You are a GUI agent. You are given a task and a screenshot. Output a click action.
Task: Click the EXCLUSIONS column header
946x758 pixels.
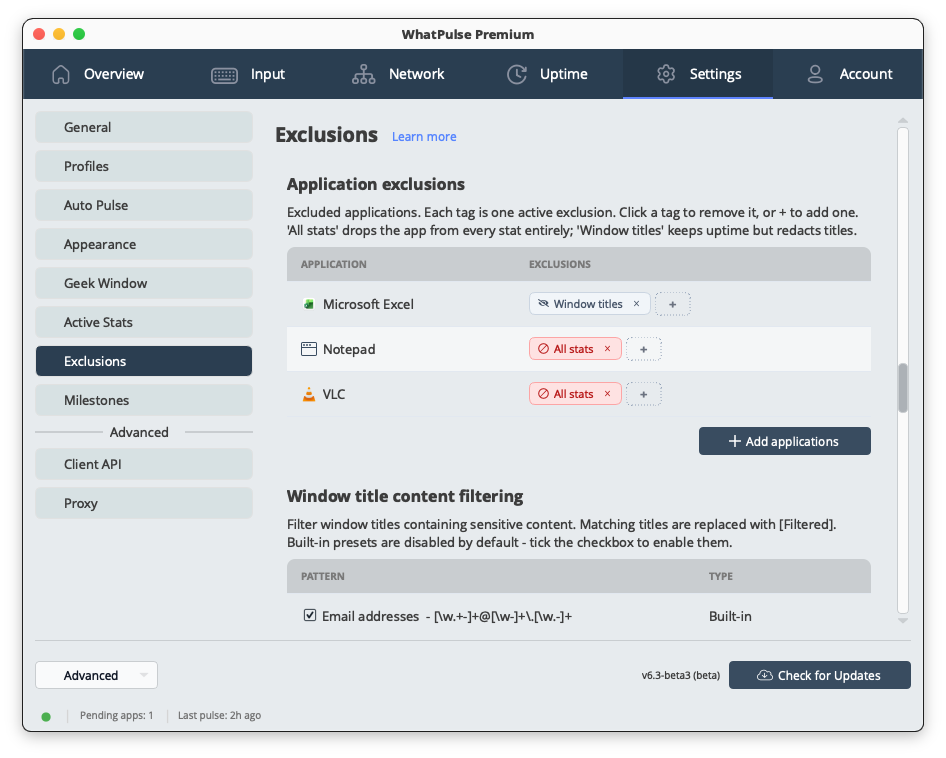560,264
